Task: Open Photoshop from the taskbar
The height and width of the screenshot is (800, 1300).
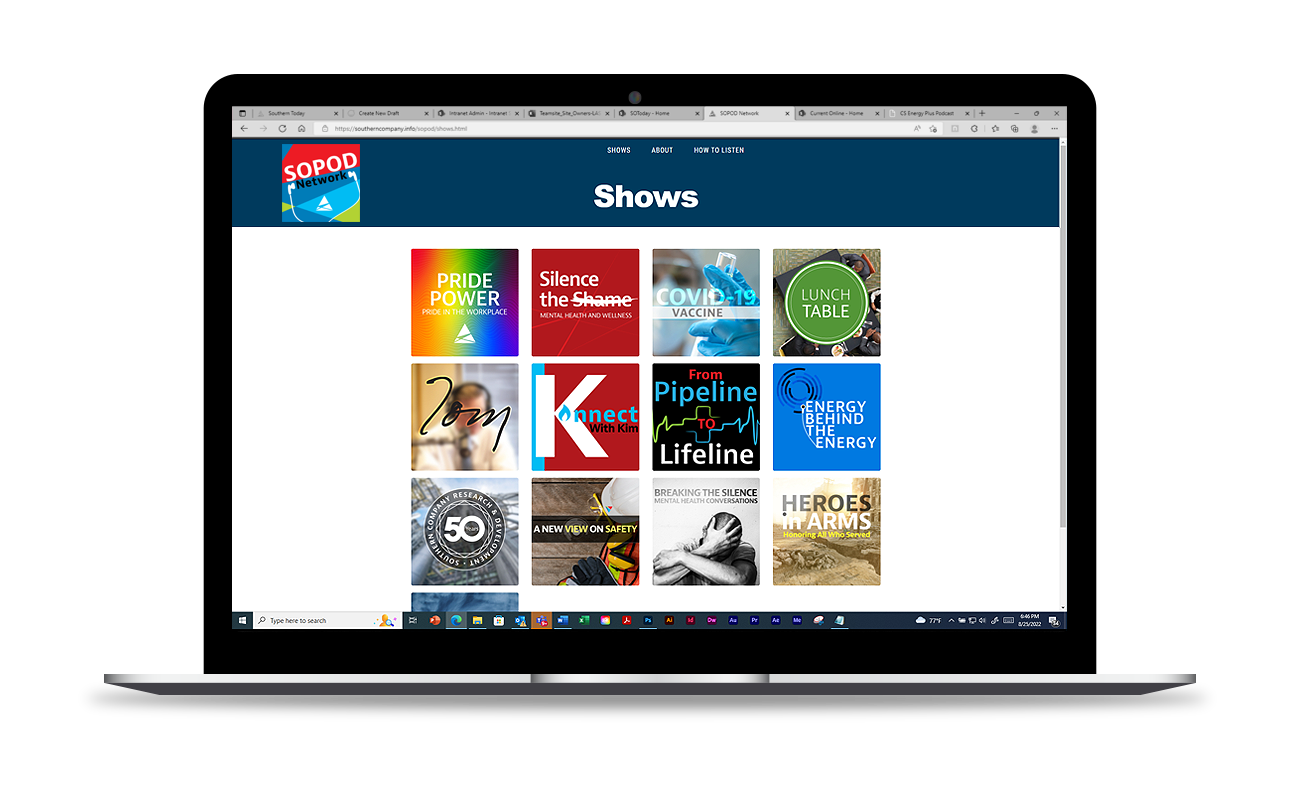Action: click(x=647, y=621)
